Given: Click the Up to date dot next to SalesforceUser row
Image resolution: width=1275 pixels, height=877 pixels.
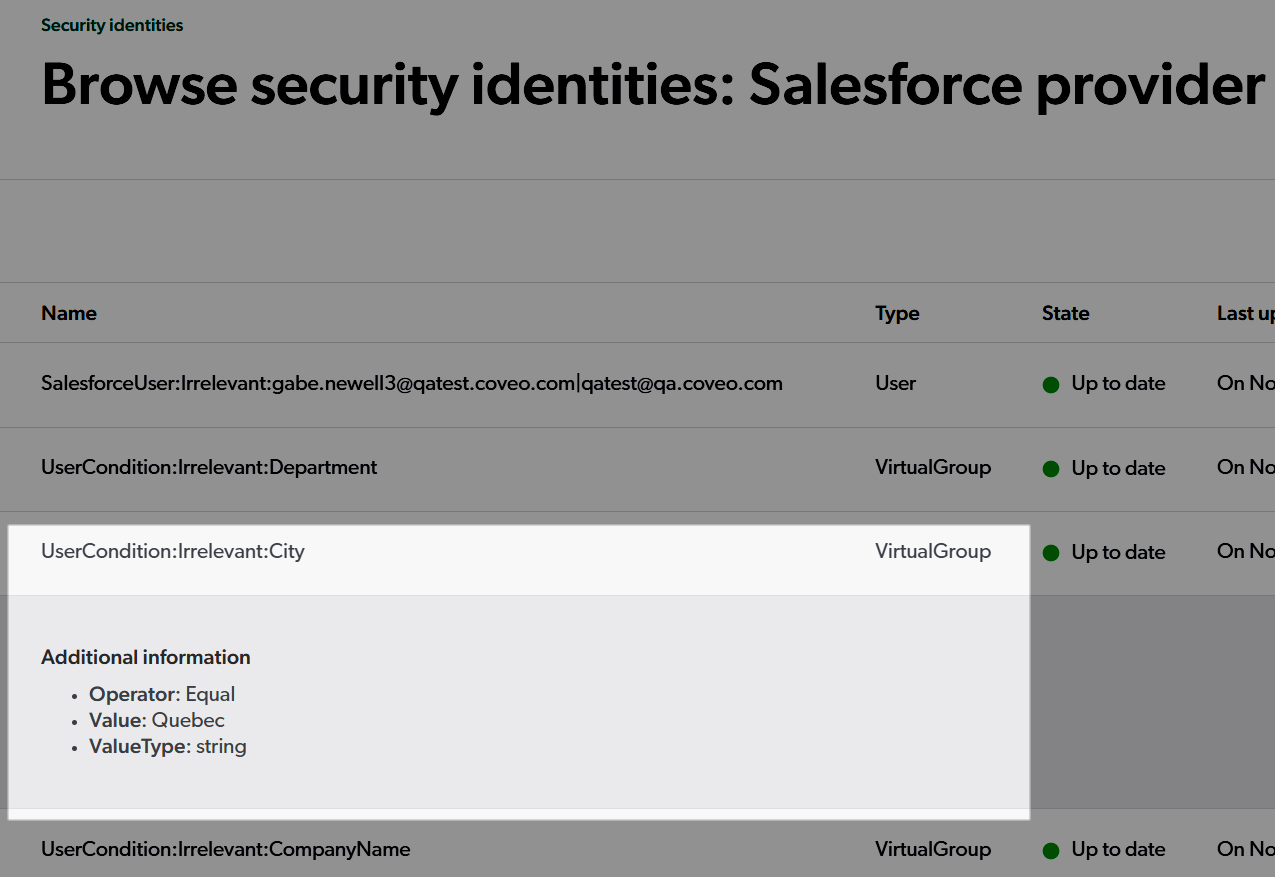Looking at the screenshot, I should click(1051, 385).
